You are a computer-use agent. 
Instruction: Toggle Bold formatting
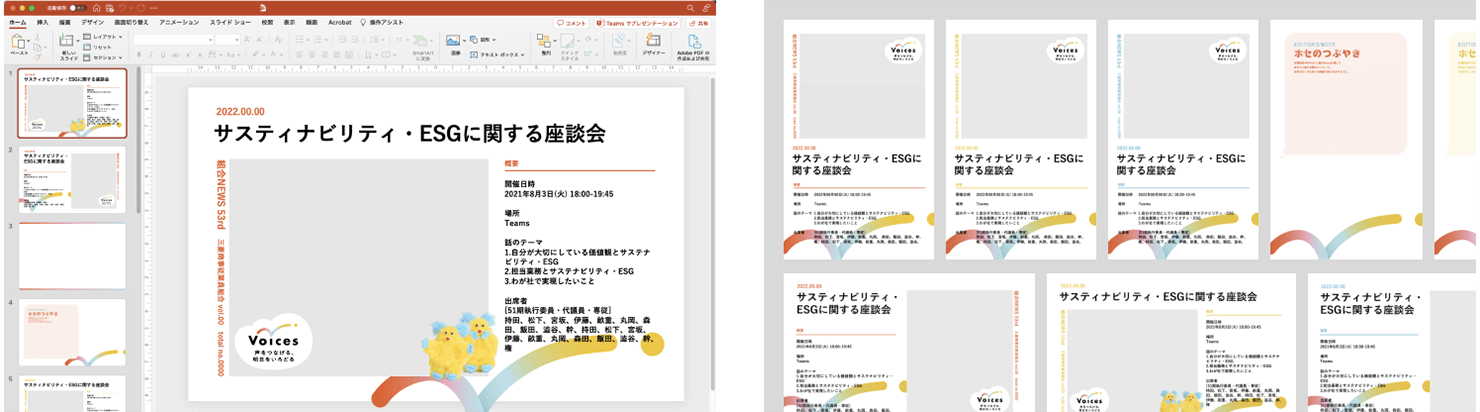139,54
